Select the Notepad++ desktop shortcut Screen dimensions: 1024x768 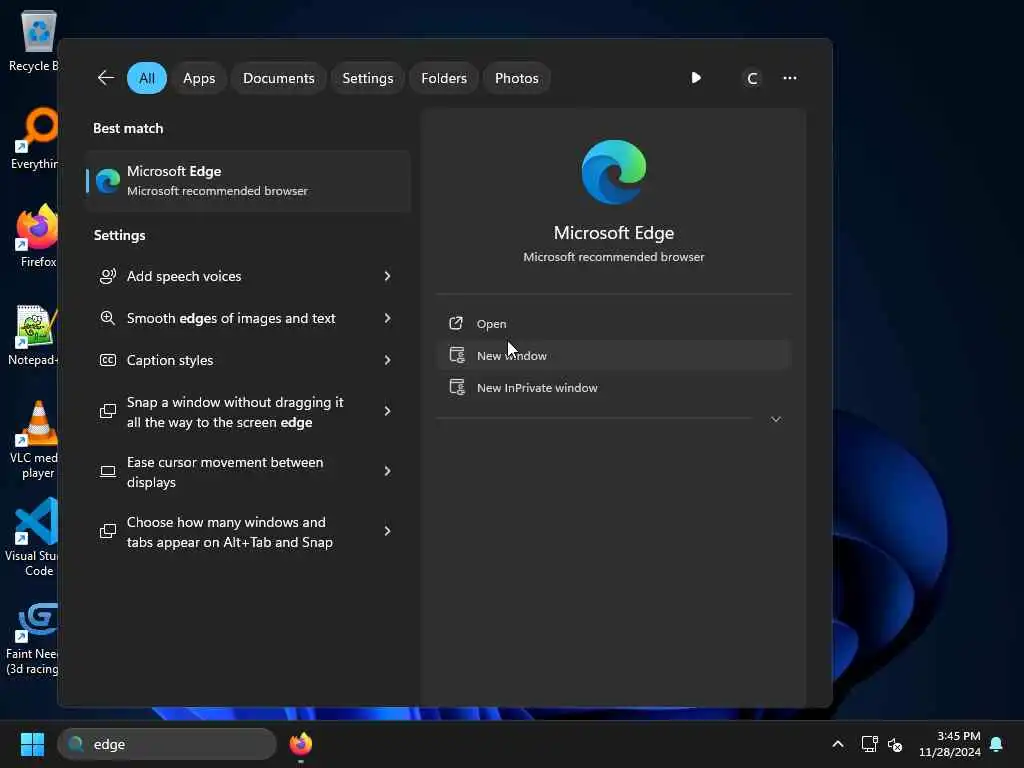click(33, 334)
